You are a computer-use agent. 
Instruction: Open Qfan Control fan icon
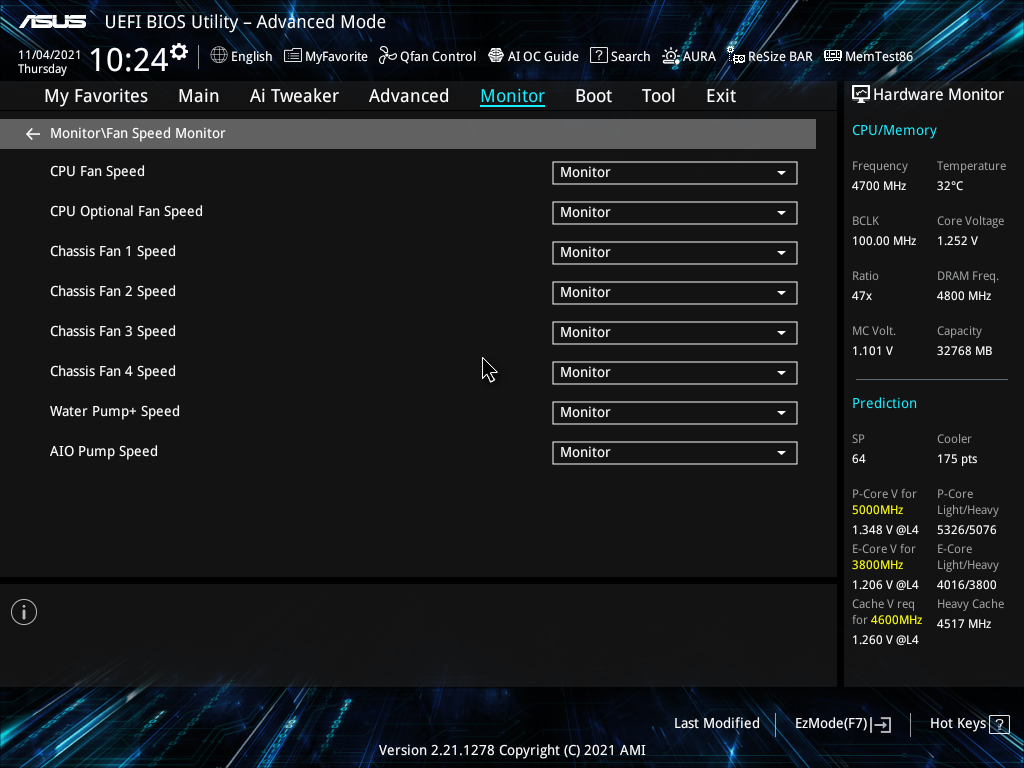point(388,56)
